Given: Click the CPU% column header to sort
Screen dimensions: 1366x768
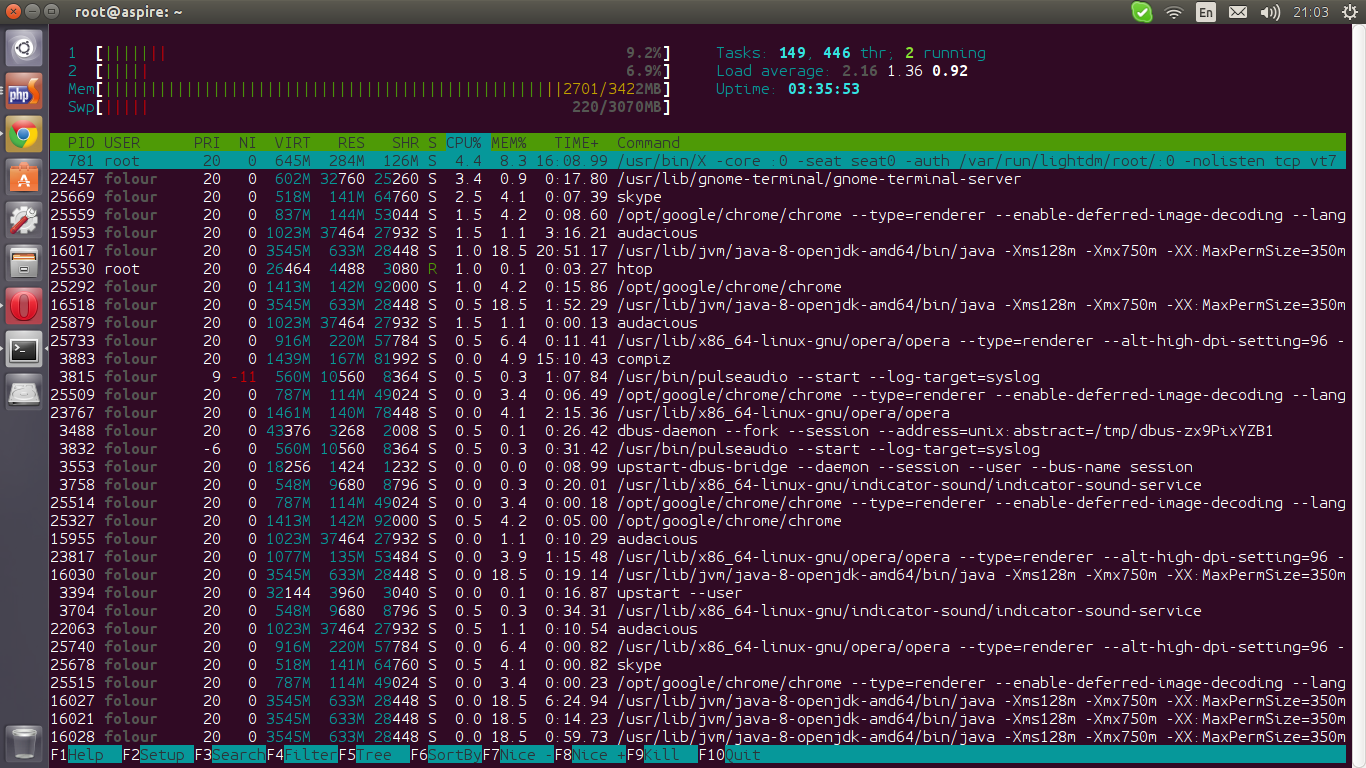Looking at the screenshot, I should [x=464, y=143].
